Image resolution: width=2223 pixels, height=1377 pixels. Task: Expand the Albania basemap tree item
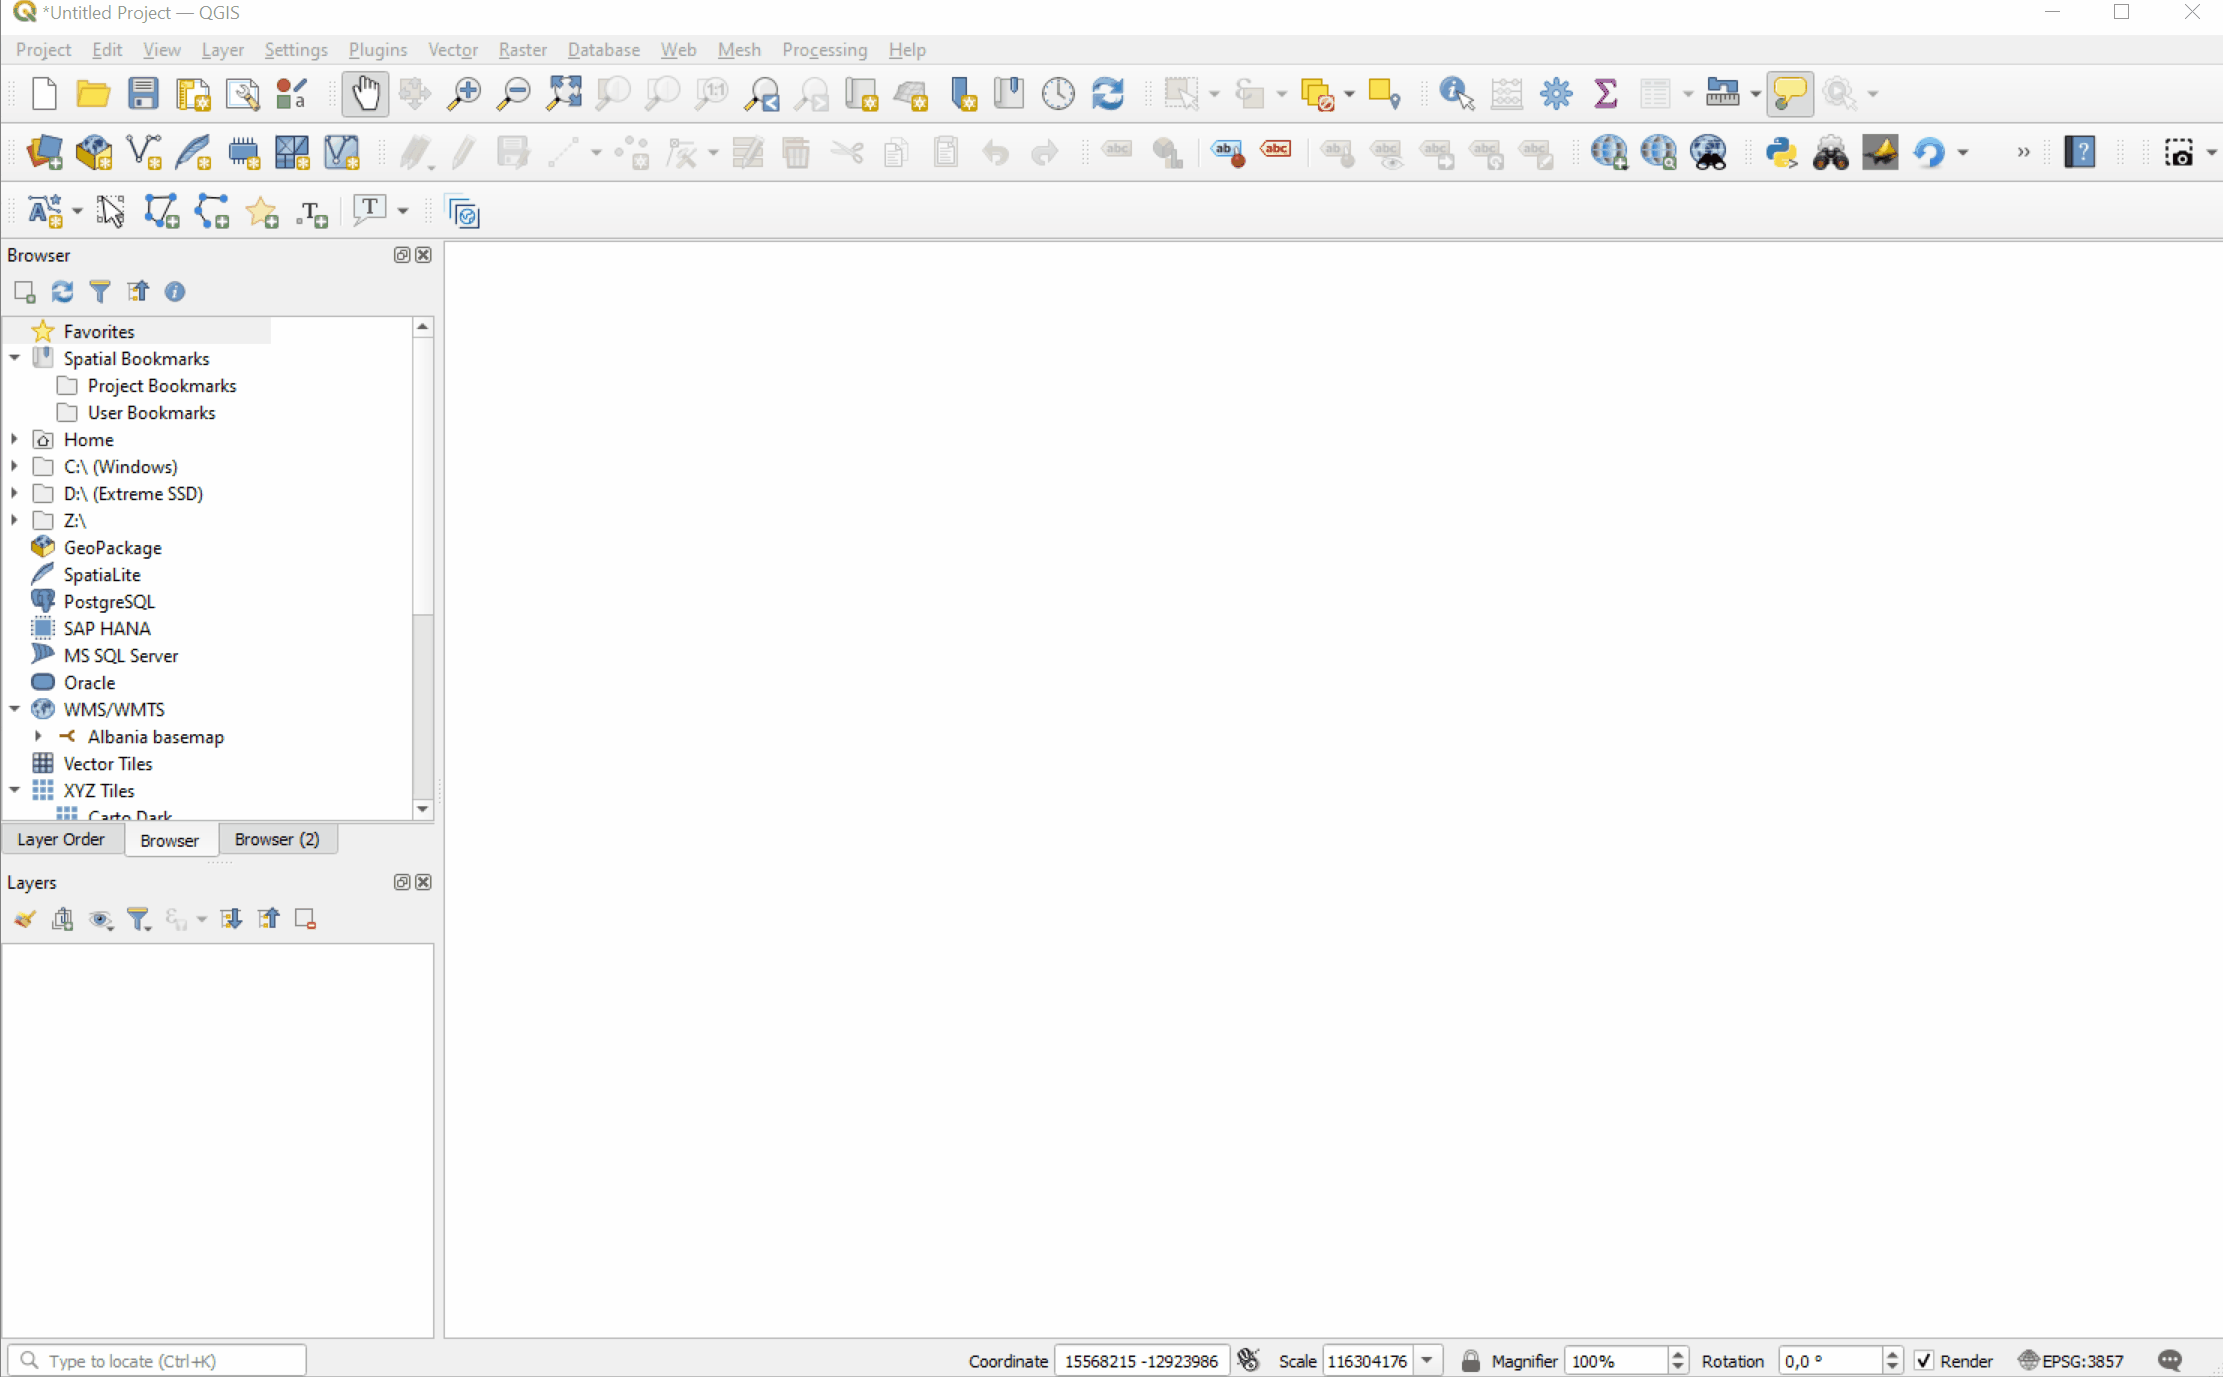(38, 736)
